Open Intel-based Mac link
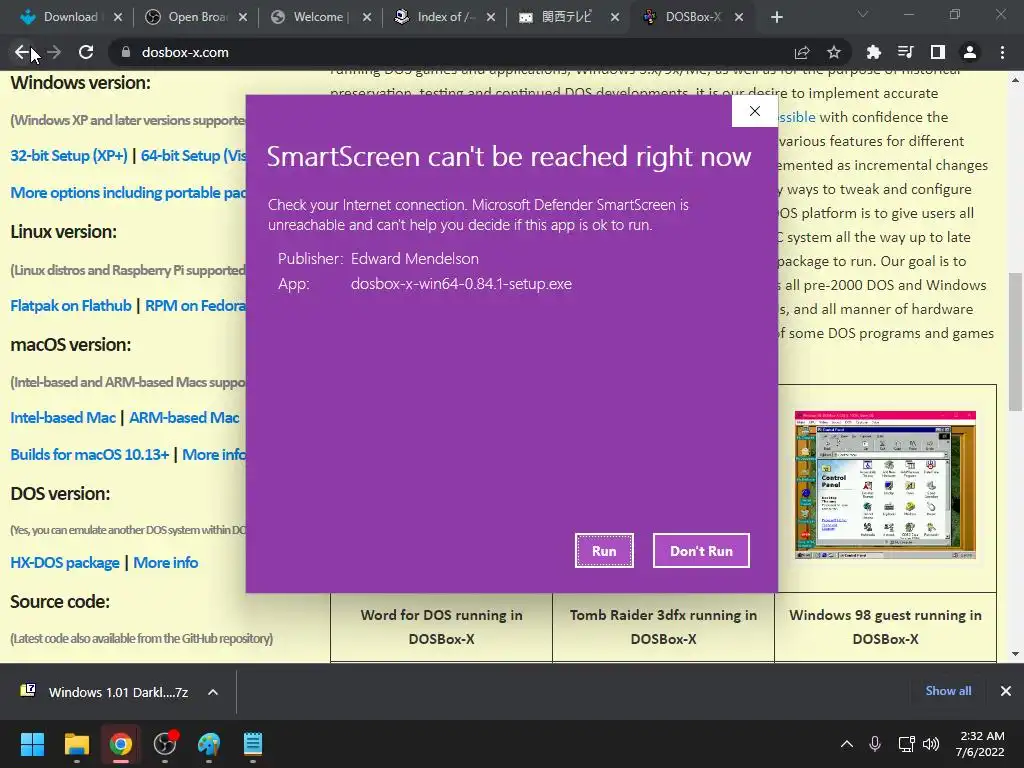Image resolution: width=1024 pixels, height=768 pixels. [x=63, y=417]
